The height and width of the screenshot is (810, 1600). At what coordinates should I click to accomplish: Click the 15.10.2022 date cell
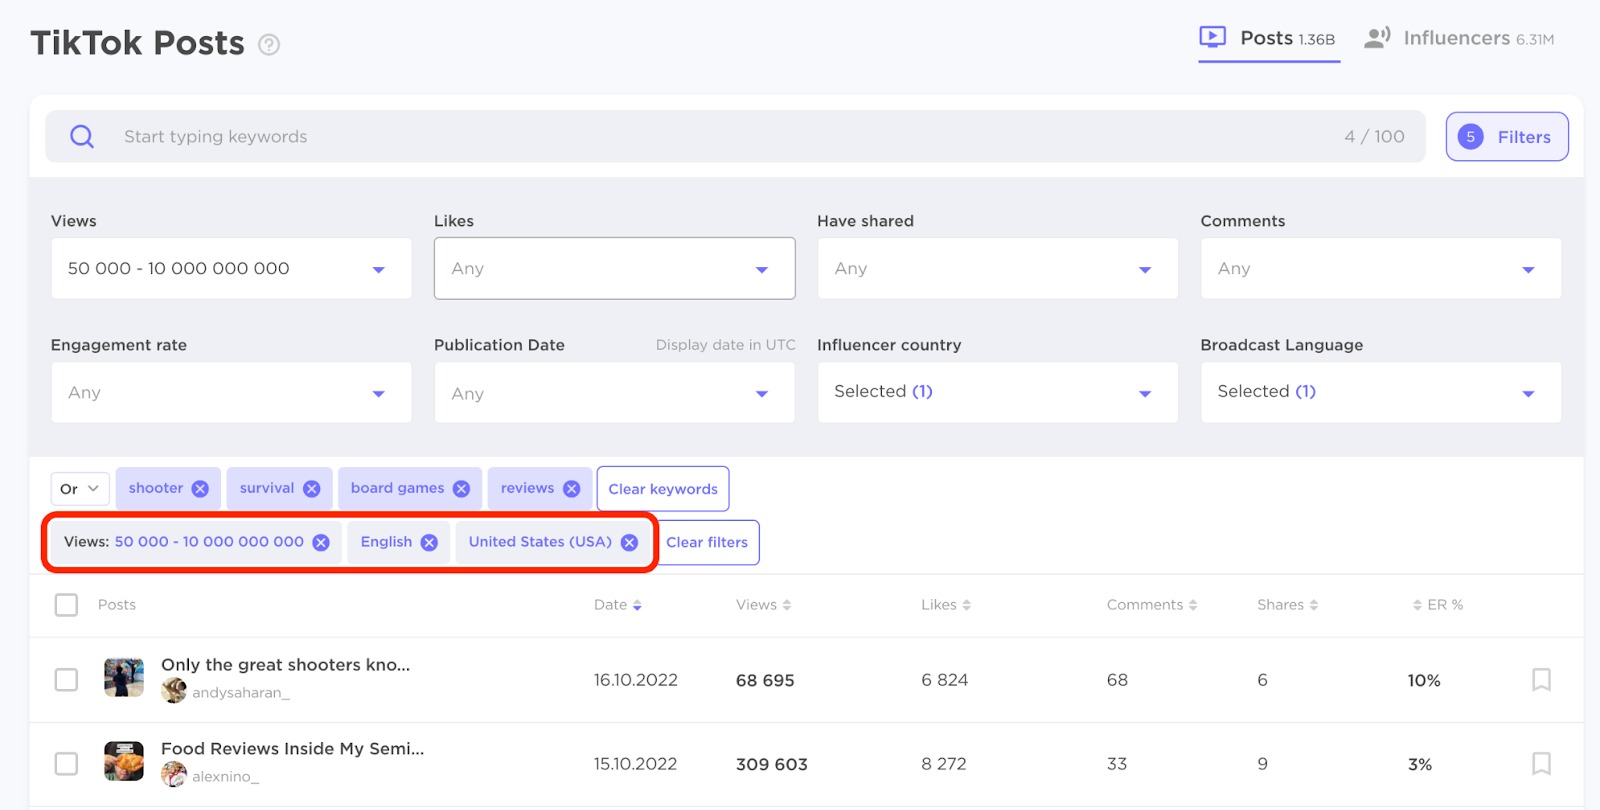pyautogui.click(x=636, y=764)
